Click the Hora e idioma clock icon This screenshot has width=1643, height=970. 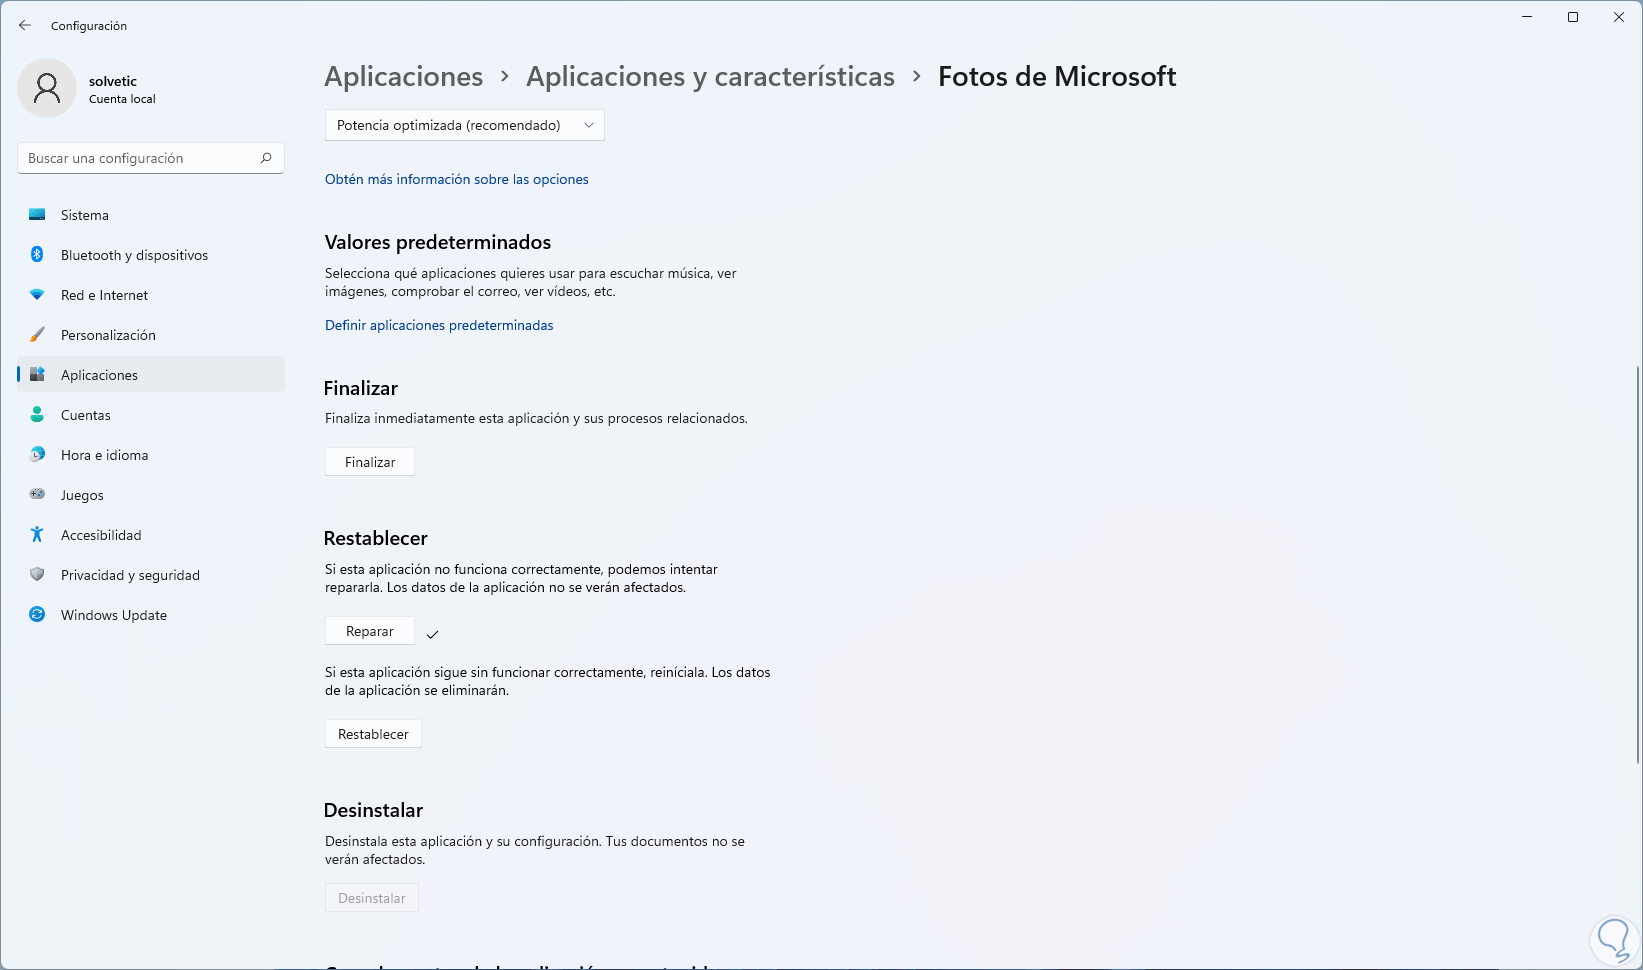click(x=37, y=455)
